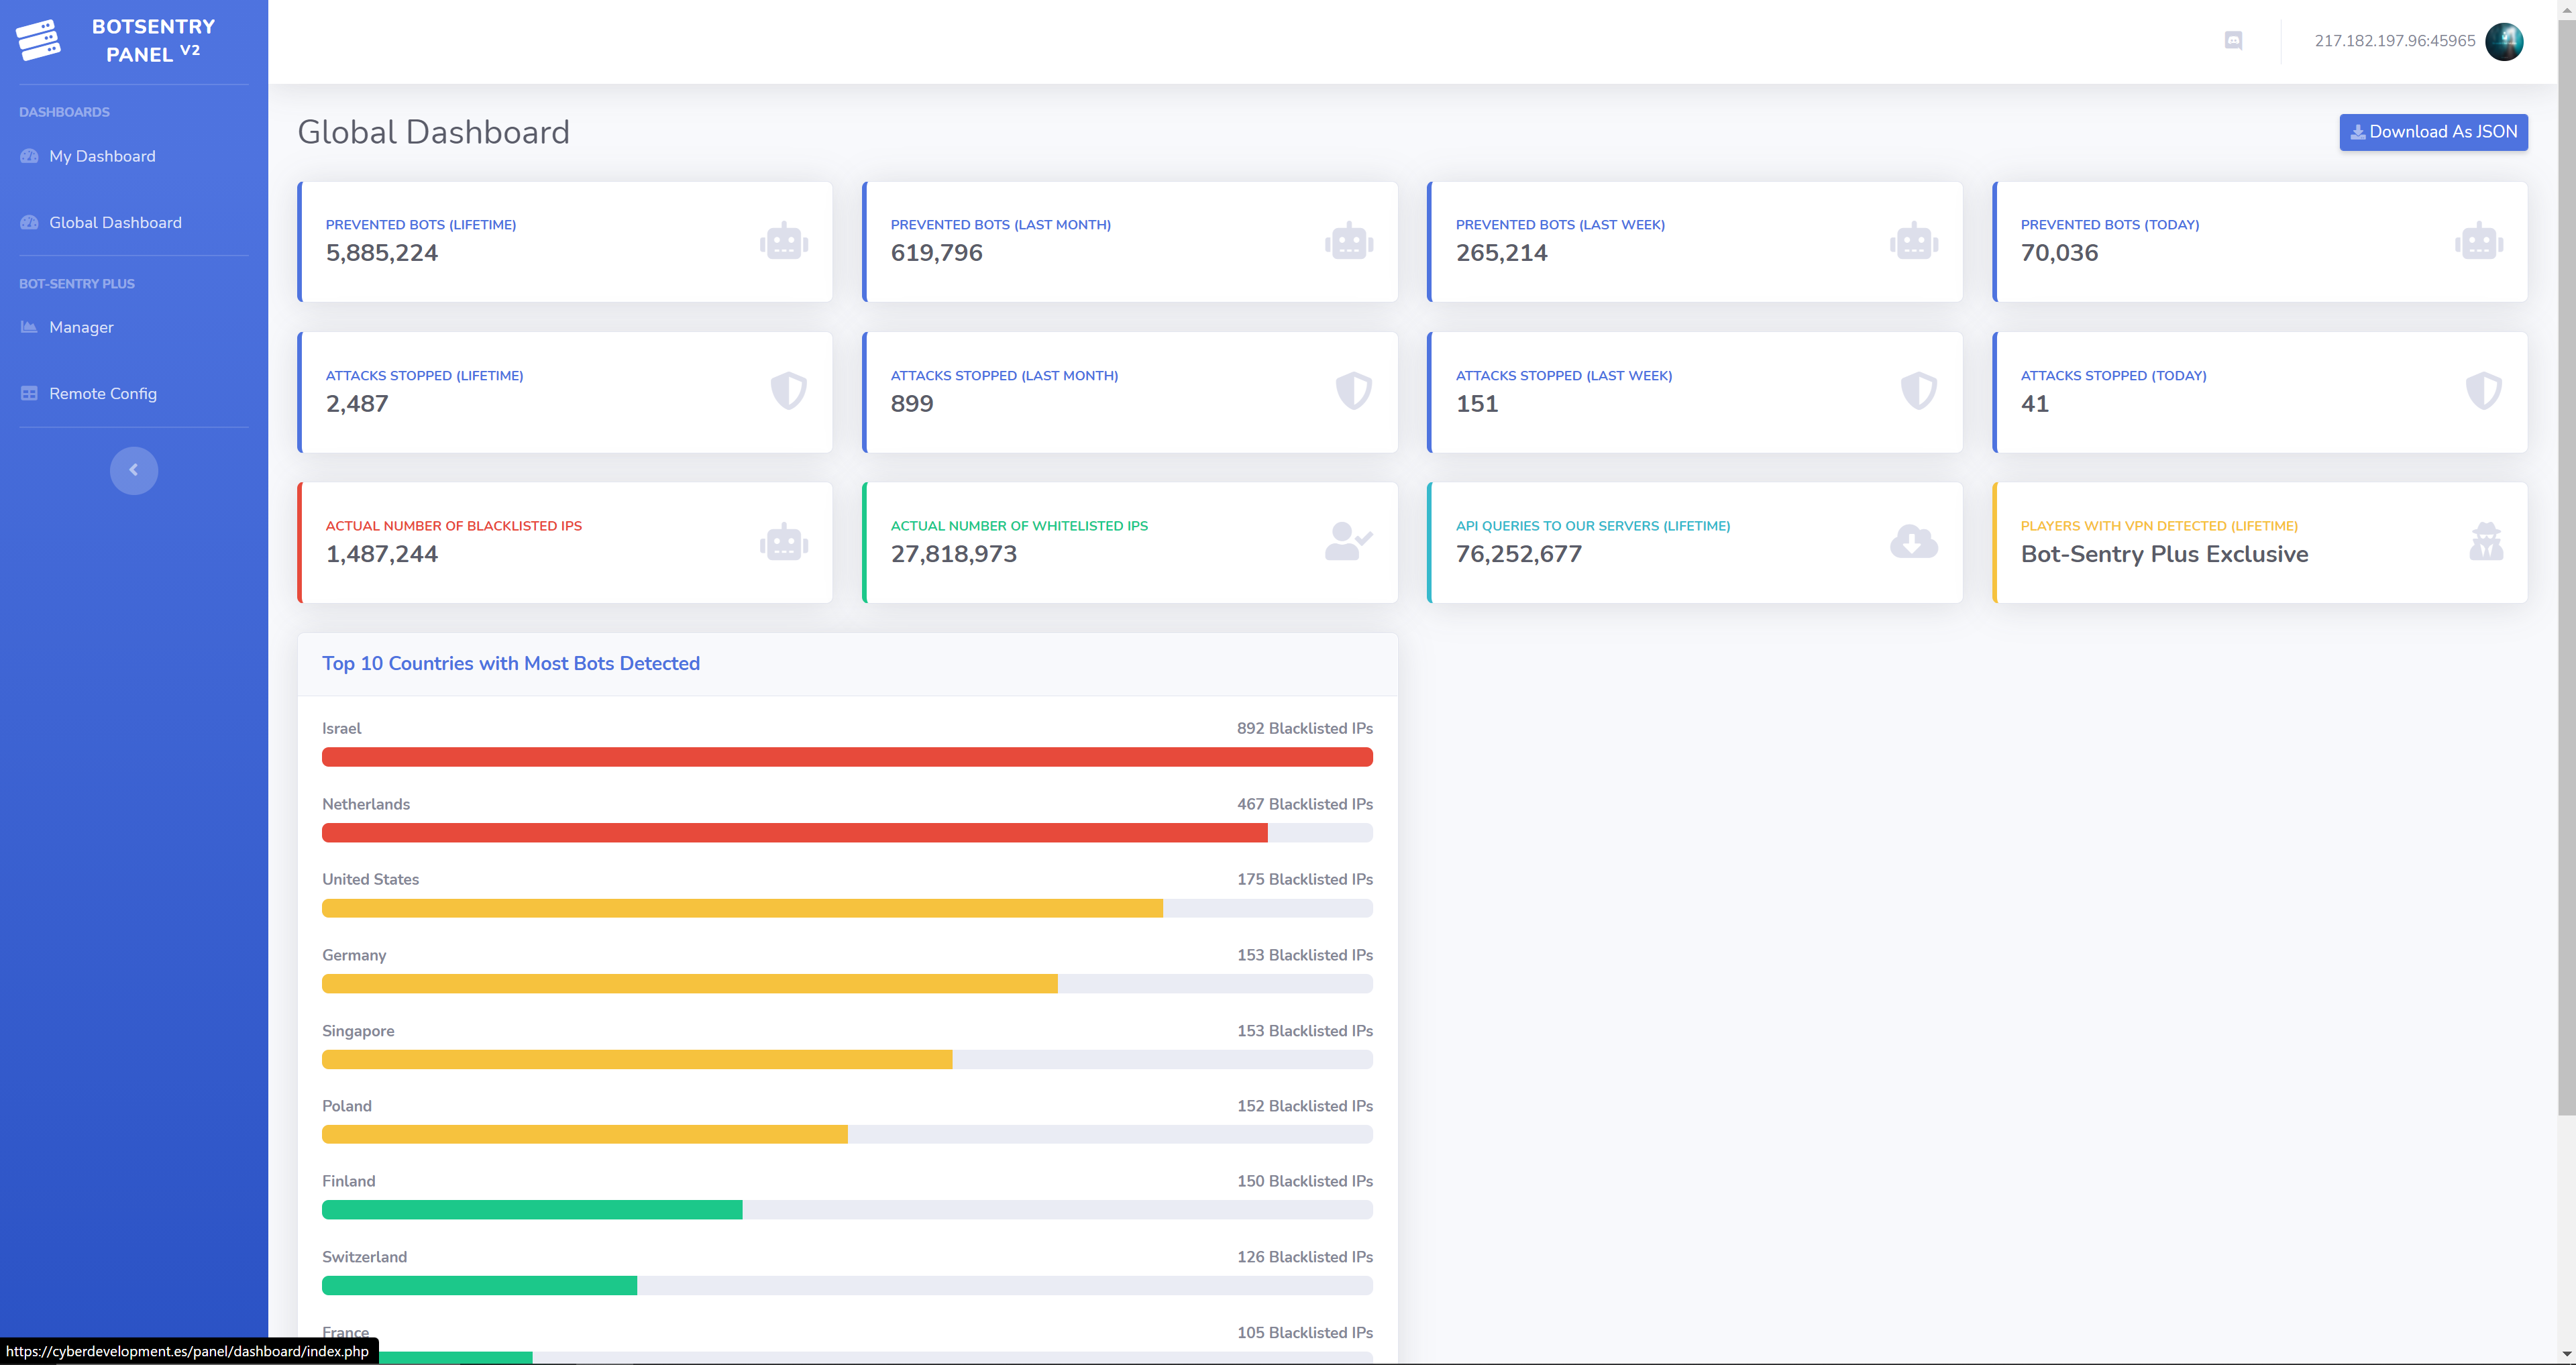Click Download As JSON button
The image size is (2576, 1365).
(x=2433, y=132)
